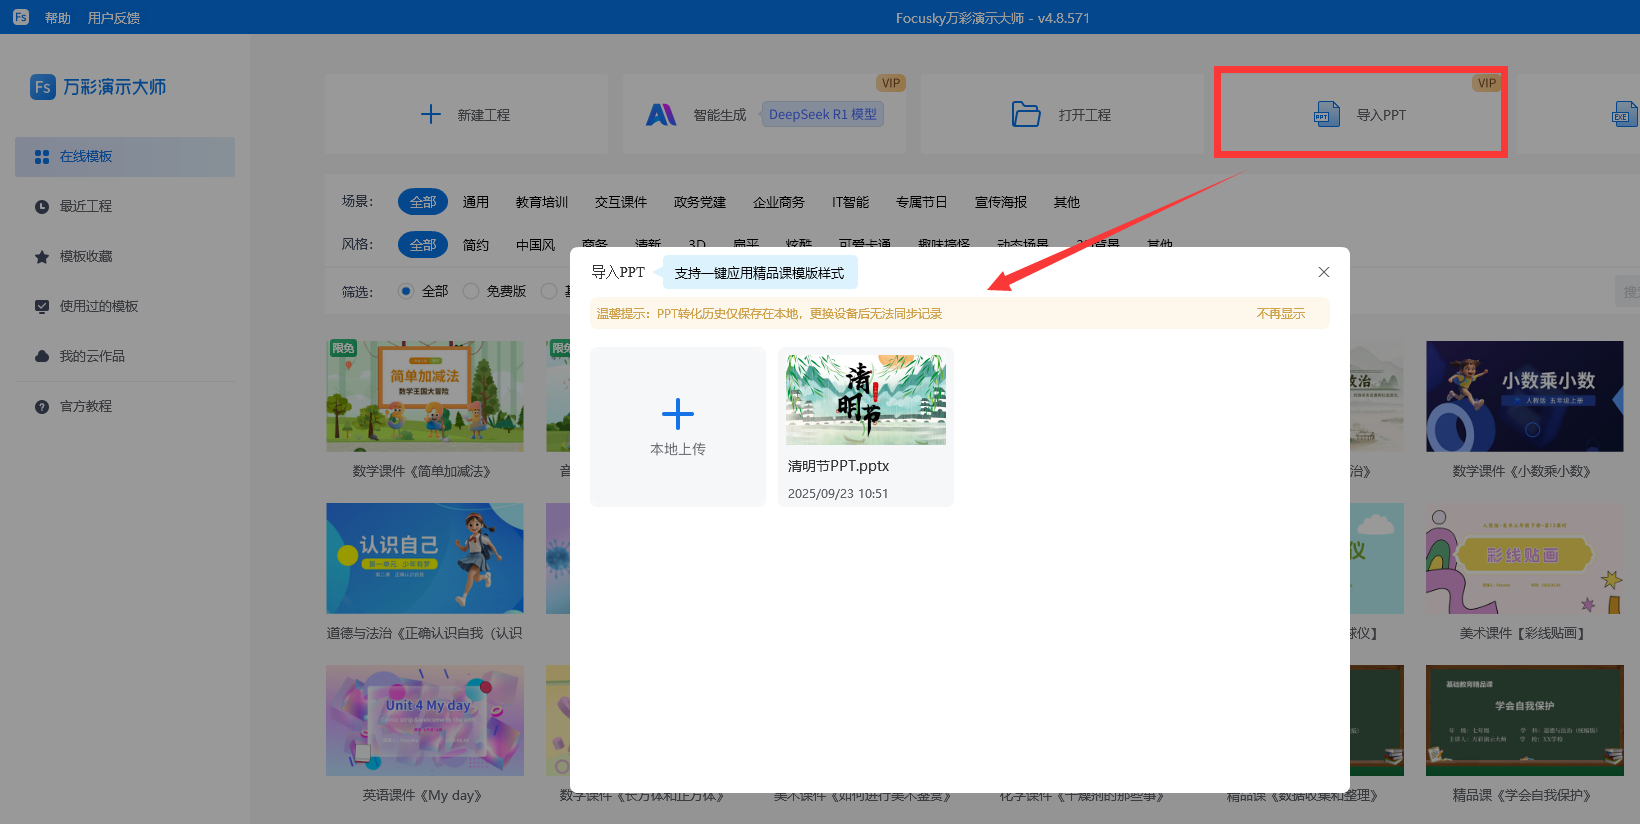Select the 全部 filter radio button
The image size is (1640, 824).
(x=406, y=291)
